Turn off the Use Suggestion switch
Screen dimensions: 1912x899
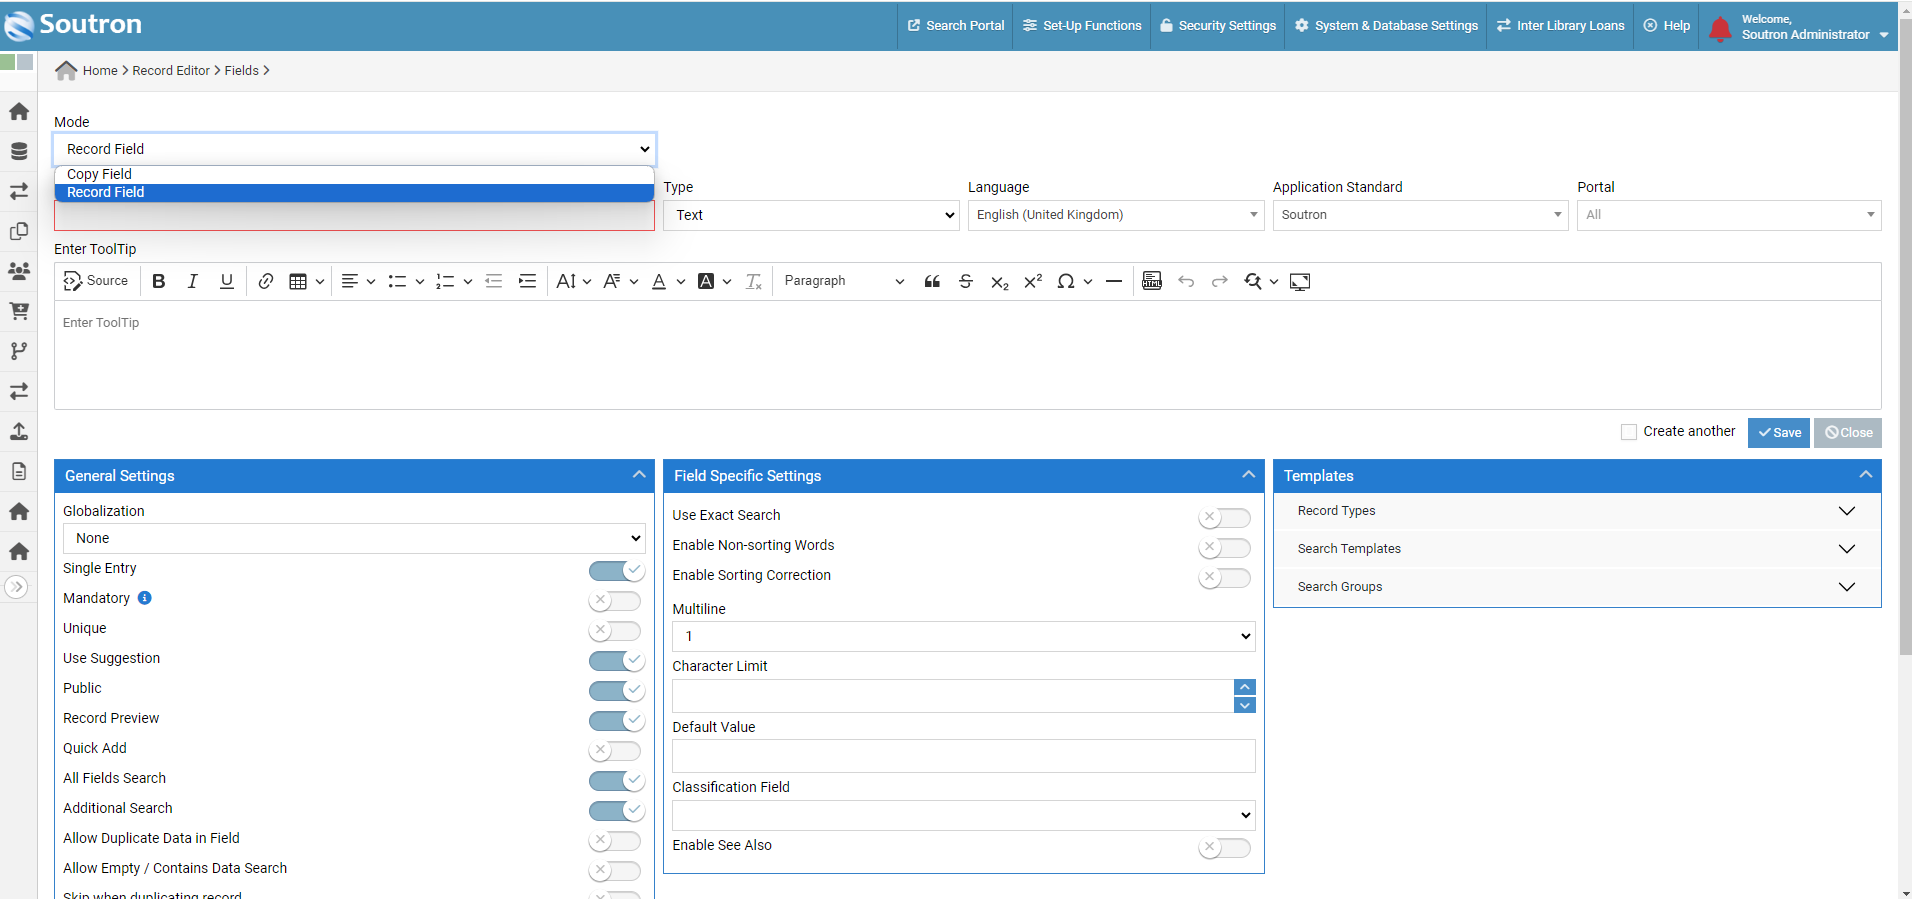615,661
